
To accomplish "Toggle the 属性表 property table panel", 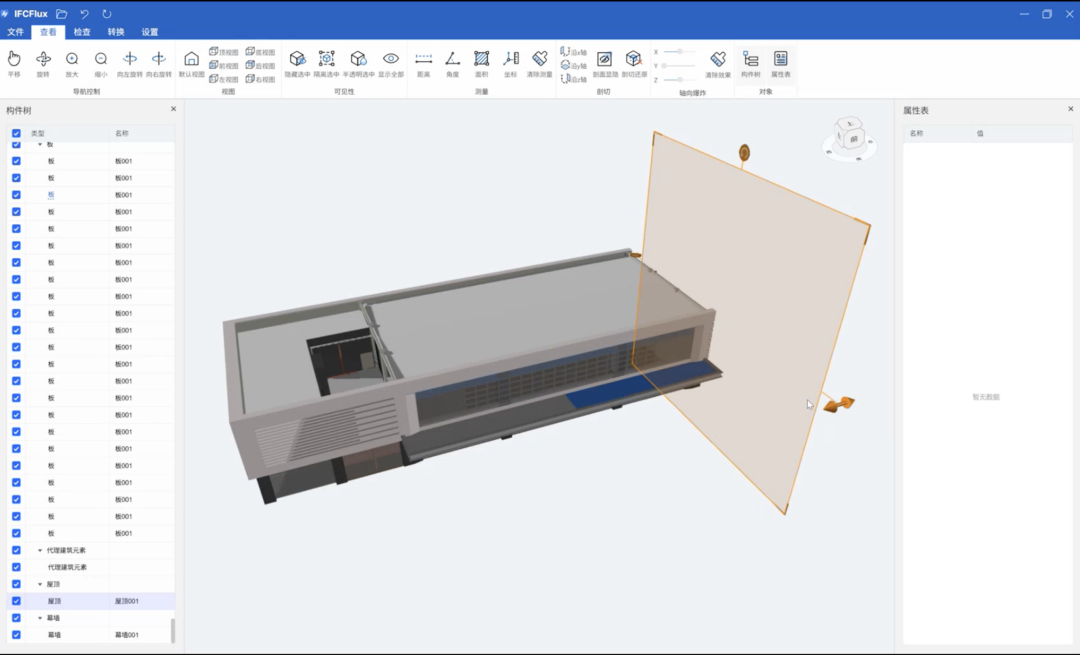I will tap(780, 63).
